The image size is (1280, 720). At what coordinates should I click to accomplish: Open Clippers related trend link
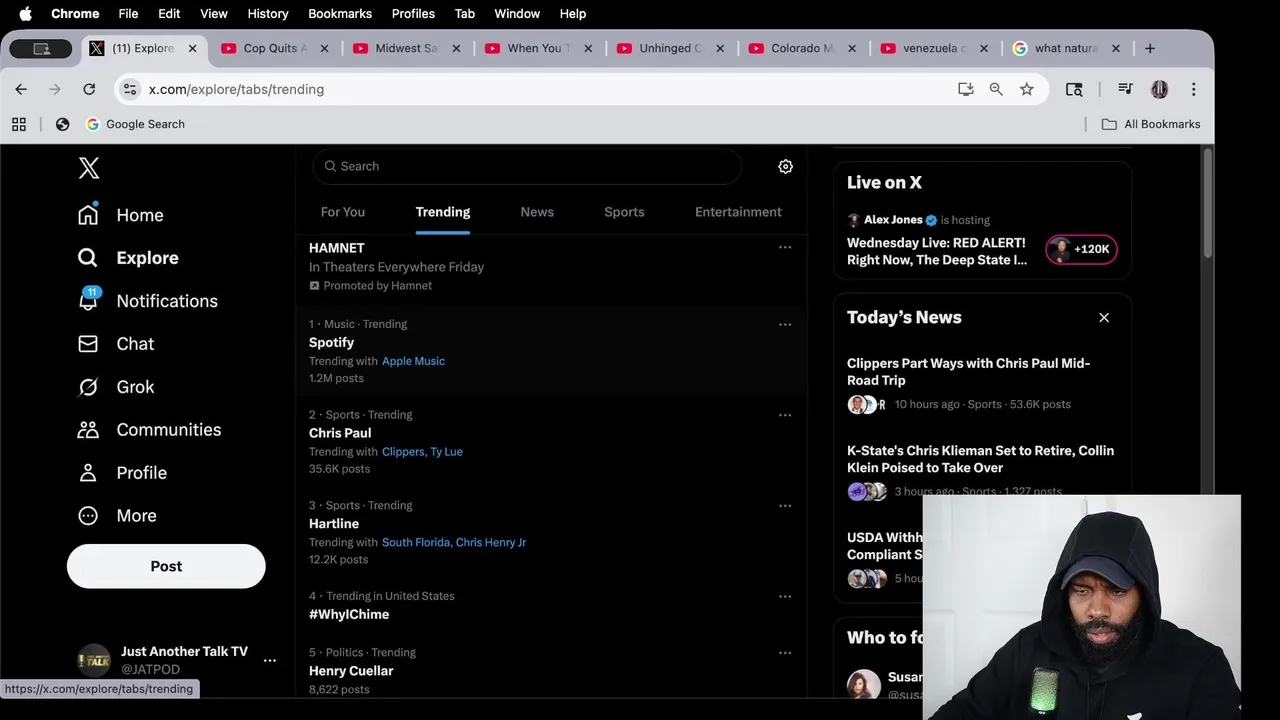coord(403,452)
